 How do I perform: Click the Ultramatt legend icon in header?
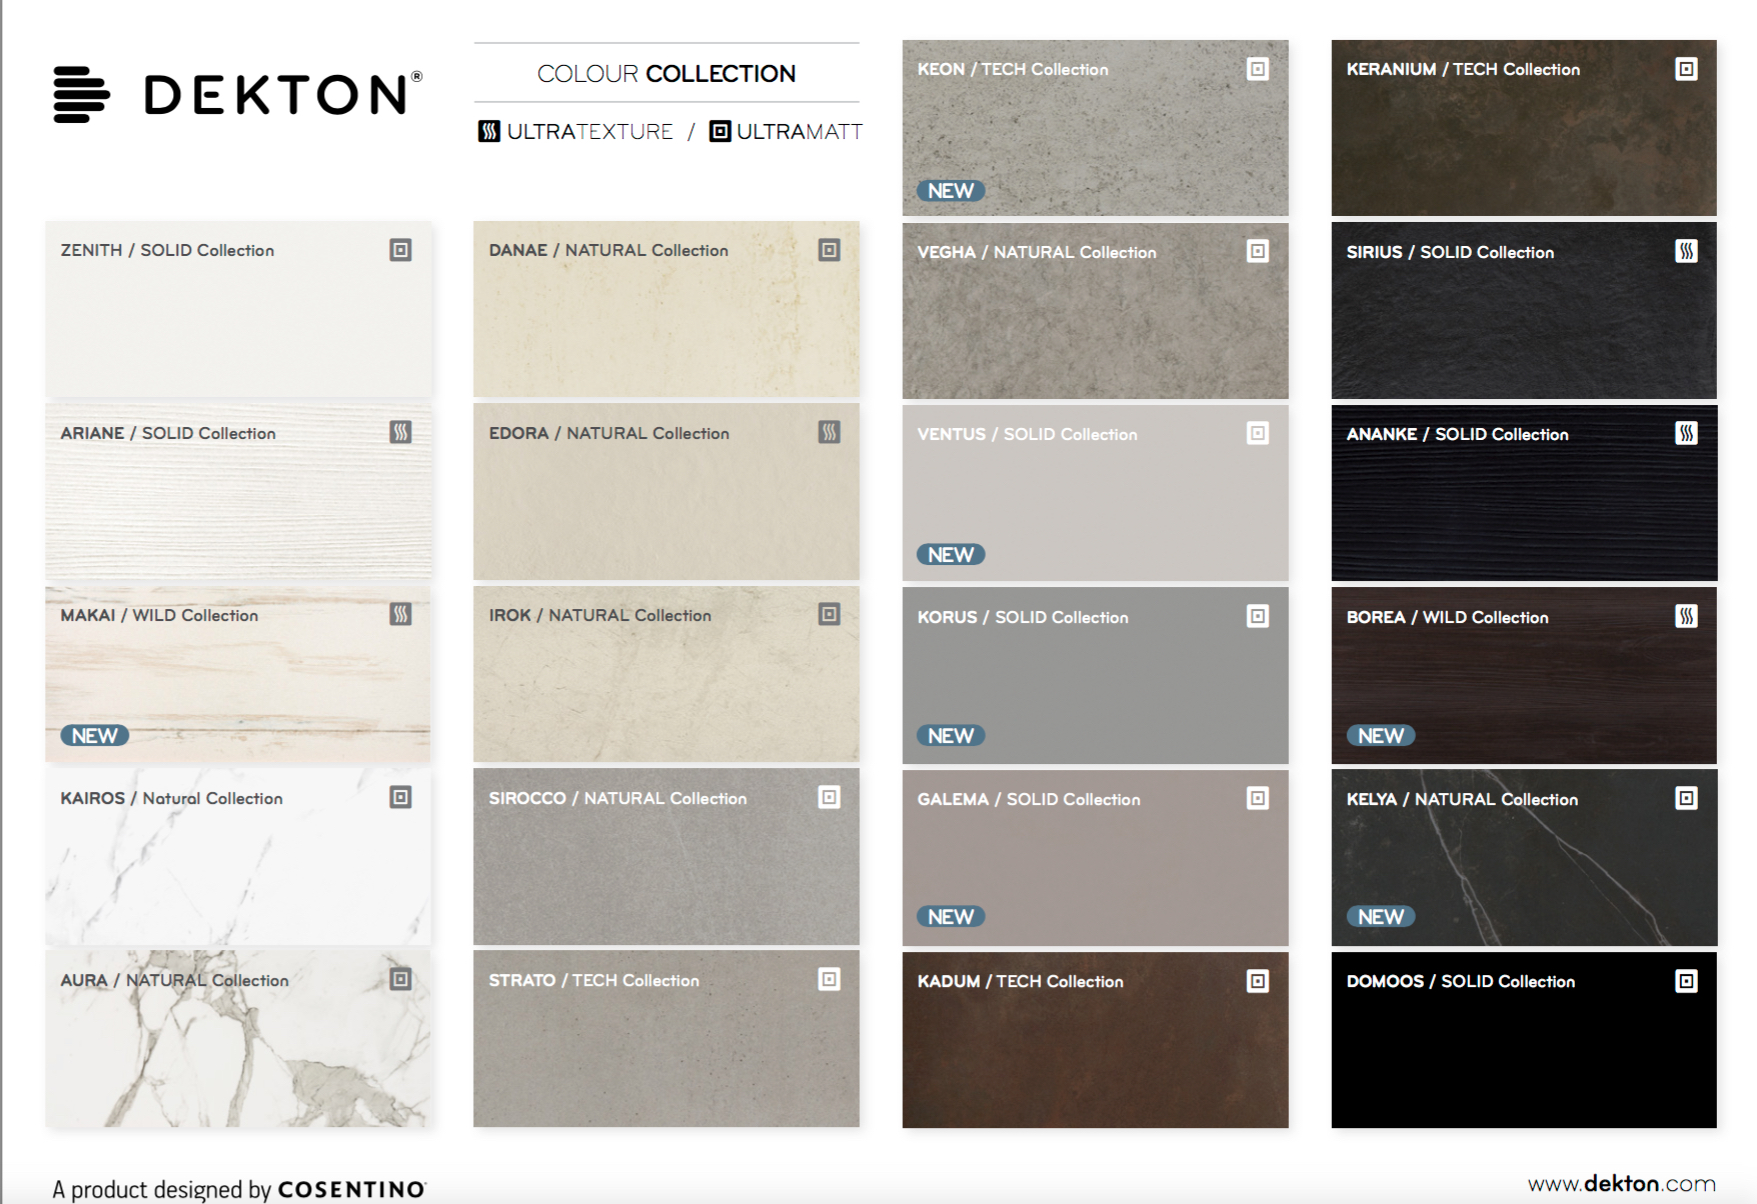coord(720,131)
